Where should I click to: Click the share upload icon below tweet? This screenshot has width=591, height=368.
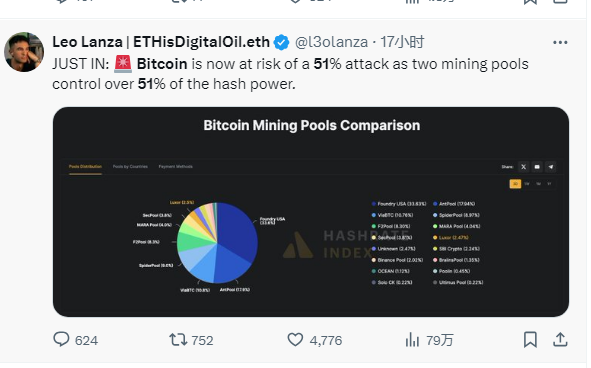(x=560, y=340)
